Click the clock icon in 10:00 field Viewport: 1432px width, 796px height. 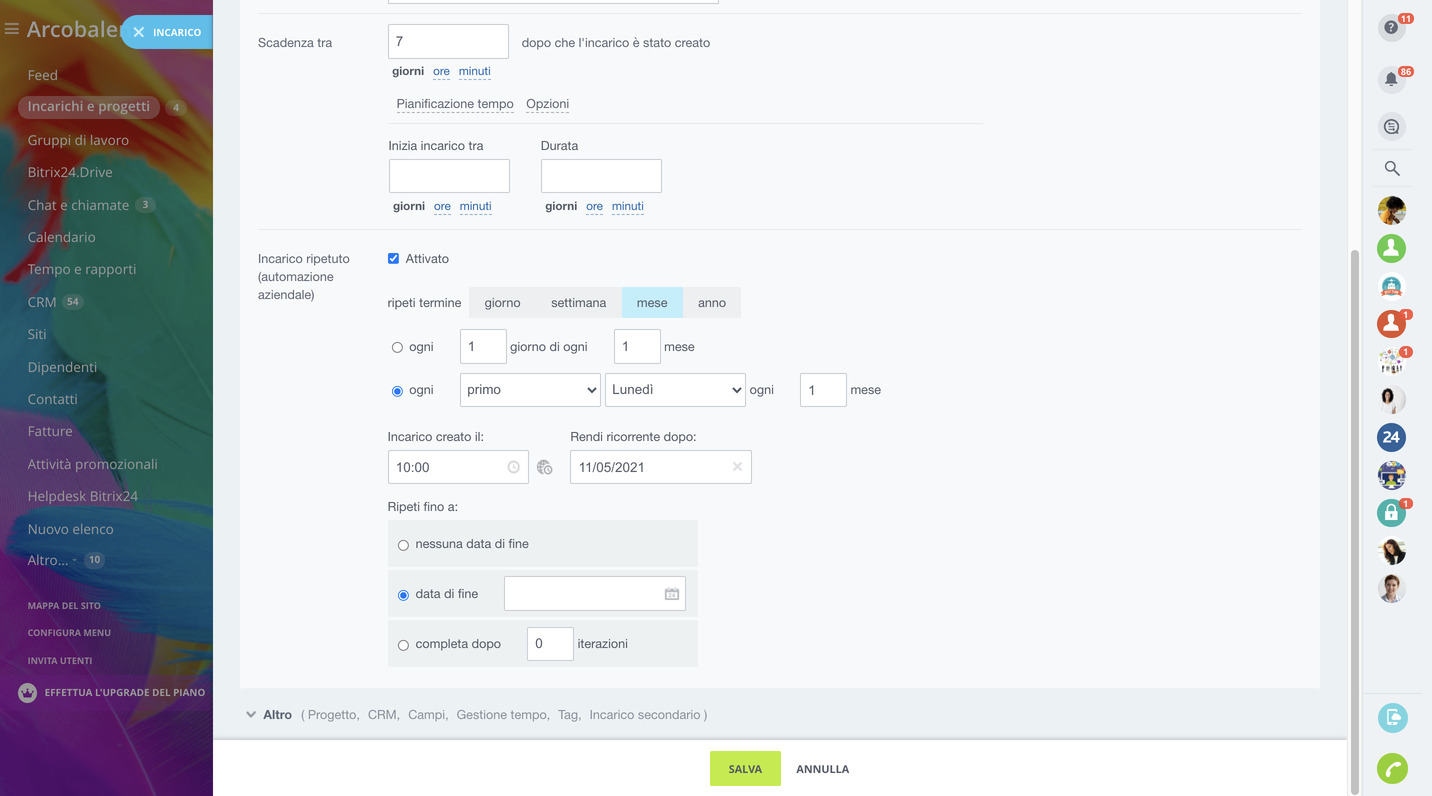(514, 467)
